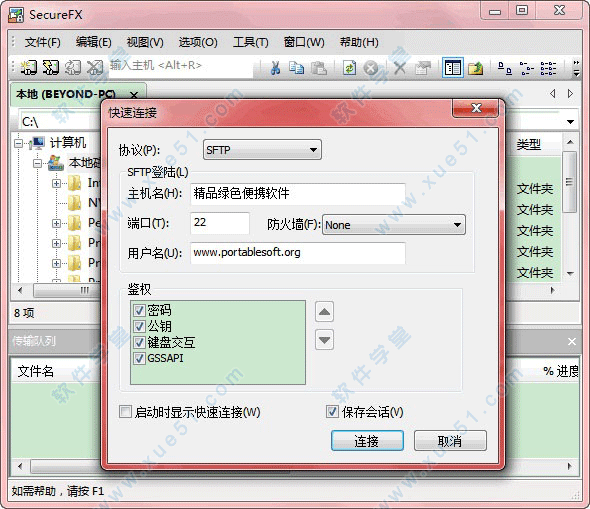590x509 pixels.
Task: Open the C:\ path dropdown arrow
Action: 570,122
